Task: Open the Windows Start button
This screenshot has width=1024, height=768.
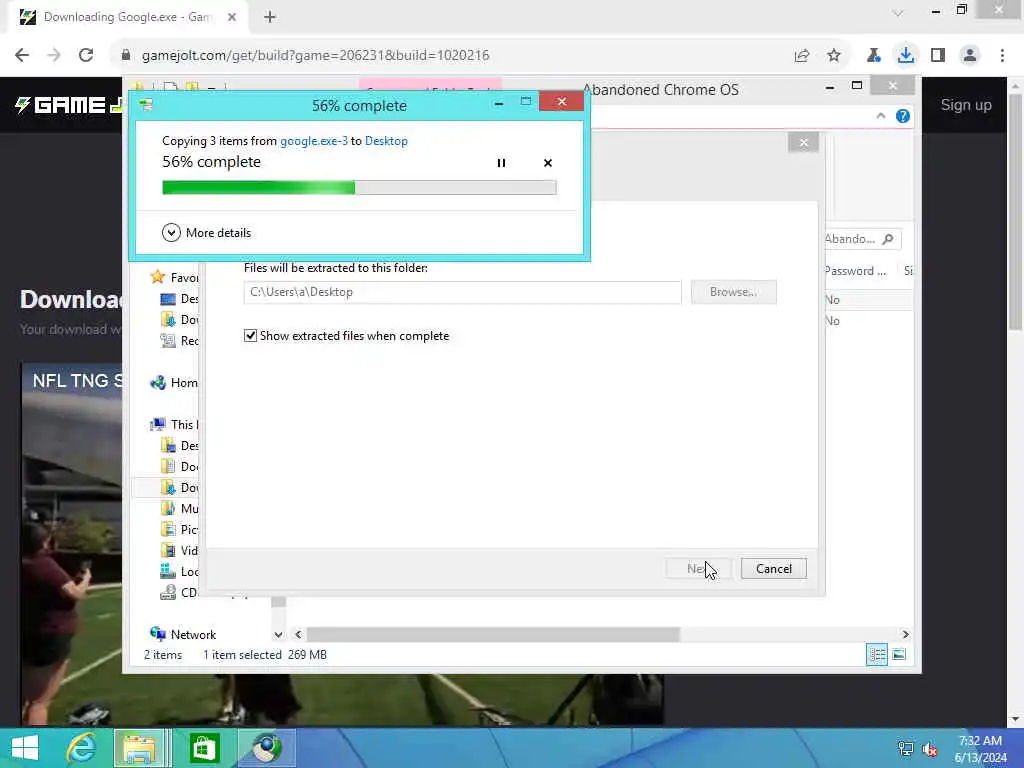Action: coord(25,748)
